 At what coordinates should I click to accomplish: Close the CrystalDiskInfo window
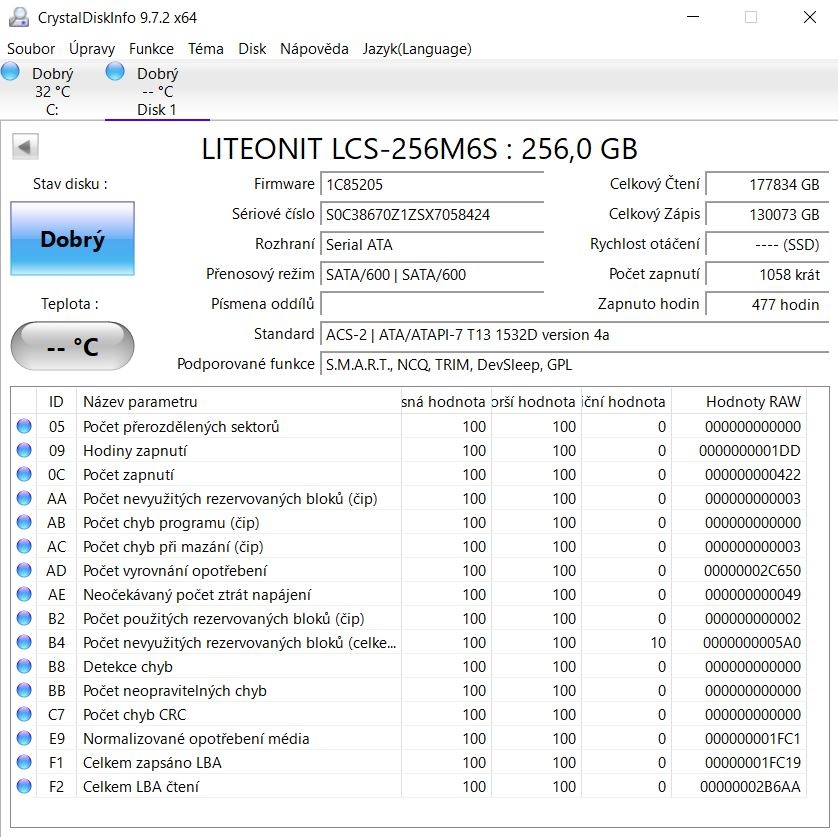(x=810, y=17)
